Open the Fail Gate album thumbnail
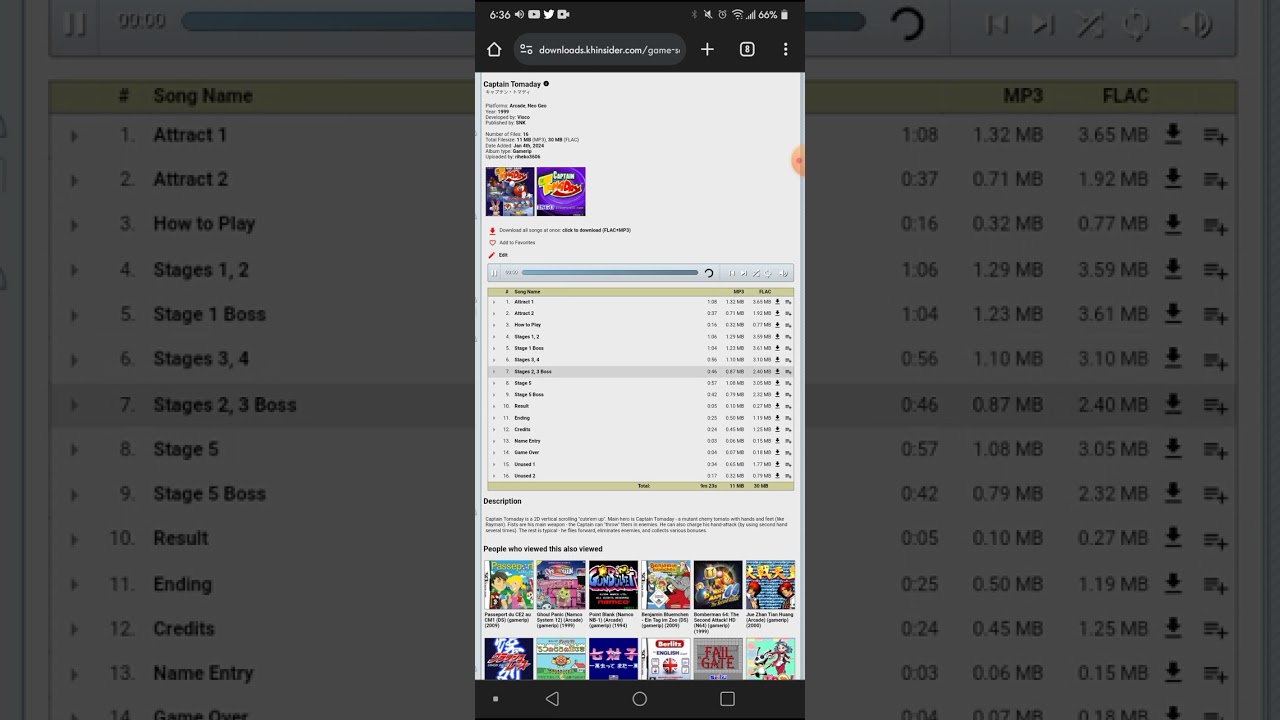This screenshot has width=1280, height=720. click(x=718, y=659)
